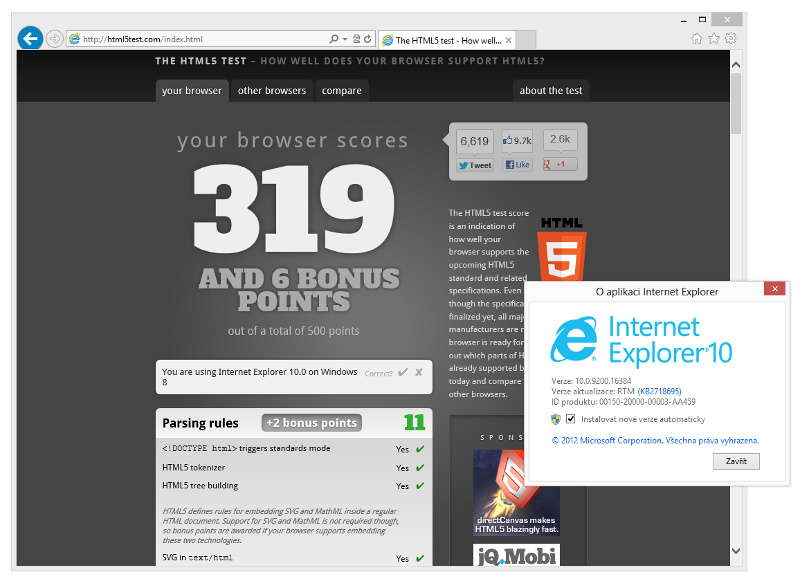The image size is (800, 579).
Task: Toggle the Compatibility View icon
Action: coord(357,39)
